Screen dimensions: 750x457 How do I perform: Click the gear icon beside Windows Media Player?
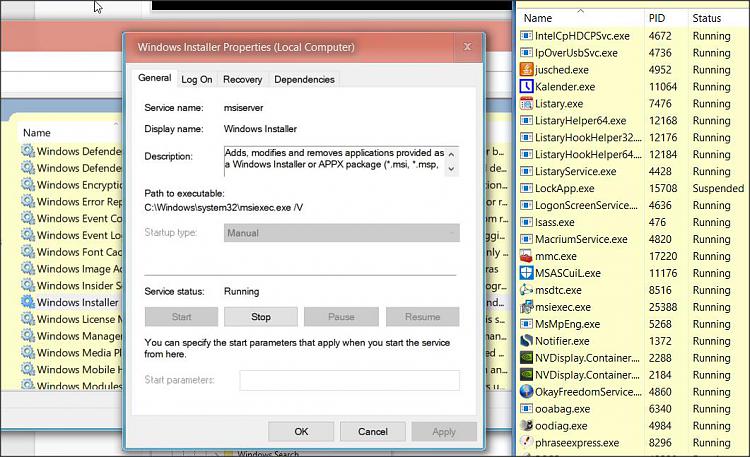[x=28, y=352]
